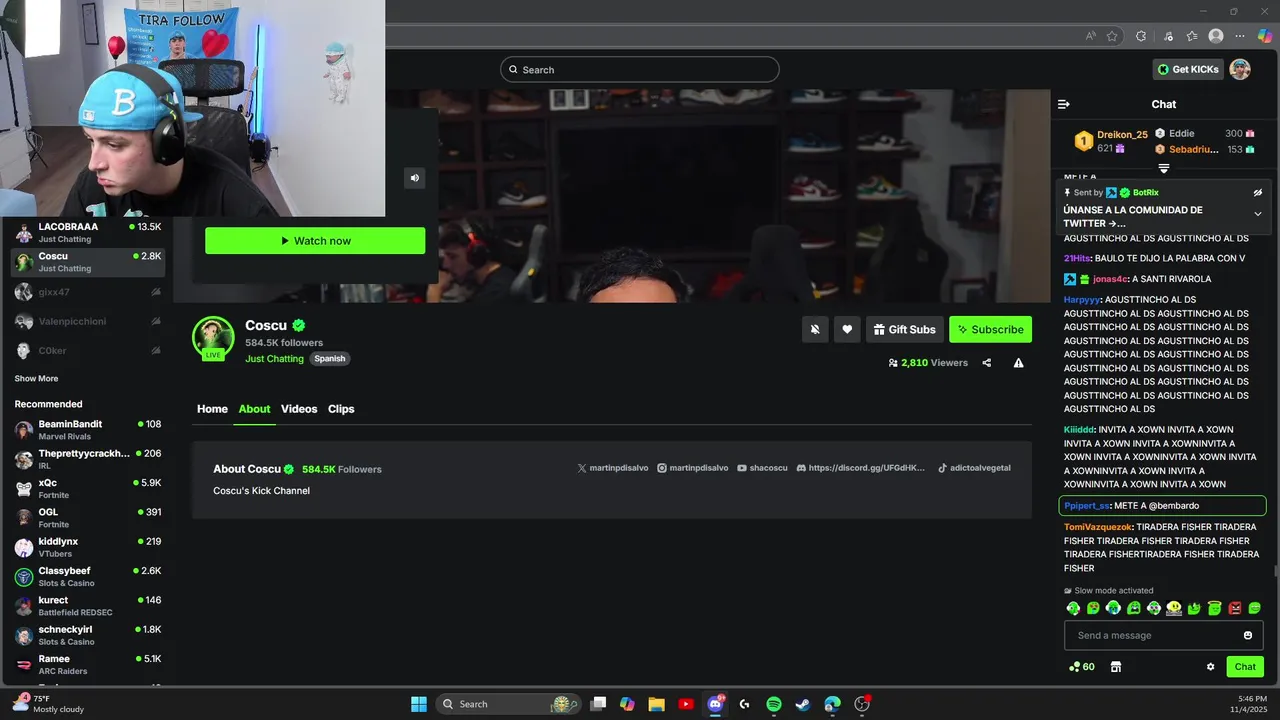This screenshot has height=720, width=1280.
Task: Click the 60 channel points icon
Action: (x=1082, y=667)
